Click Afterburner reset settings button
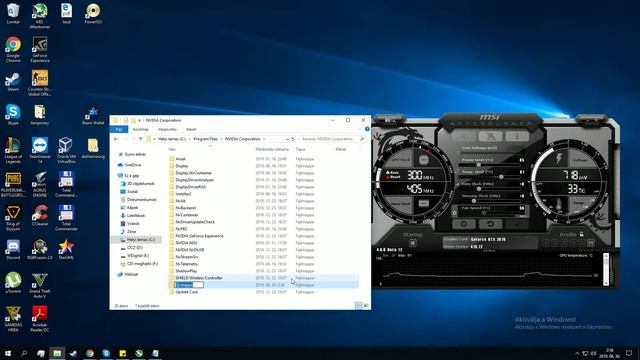640x360 pixels. 490,224
